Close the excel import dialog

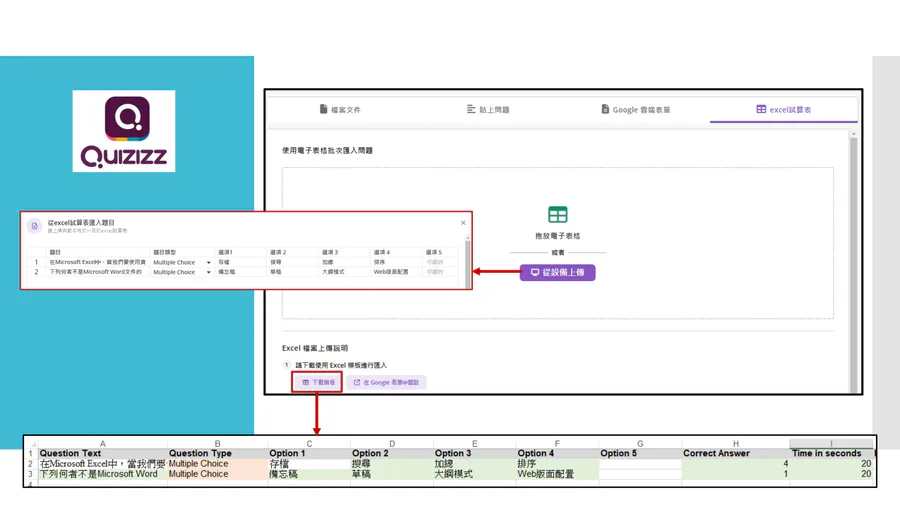tap(463, 223)
